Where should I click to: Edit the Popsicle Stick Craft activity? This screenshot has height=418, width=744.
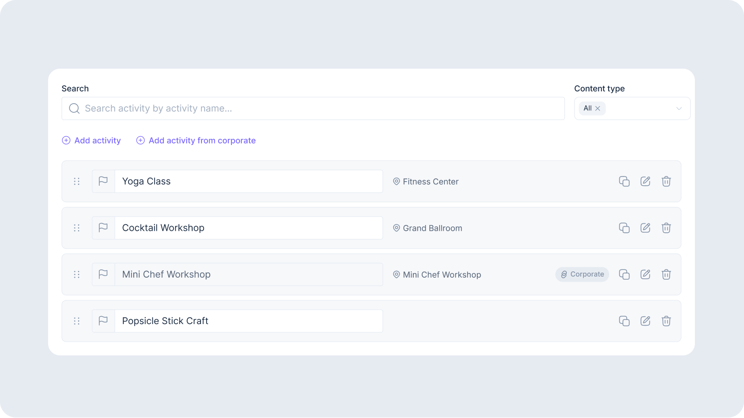(x=645, y=321)
